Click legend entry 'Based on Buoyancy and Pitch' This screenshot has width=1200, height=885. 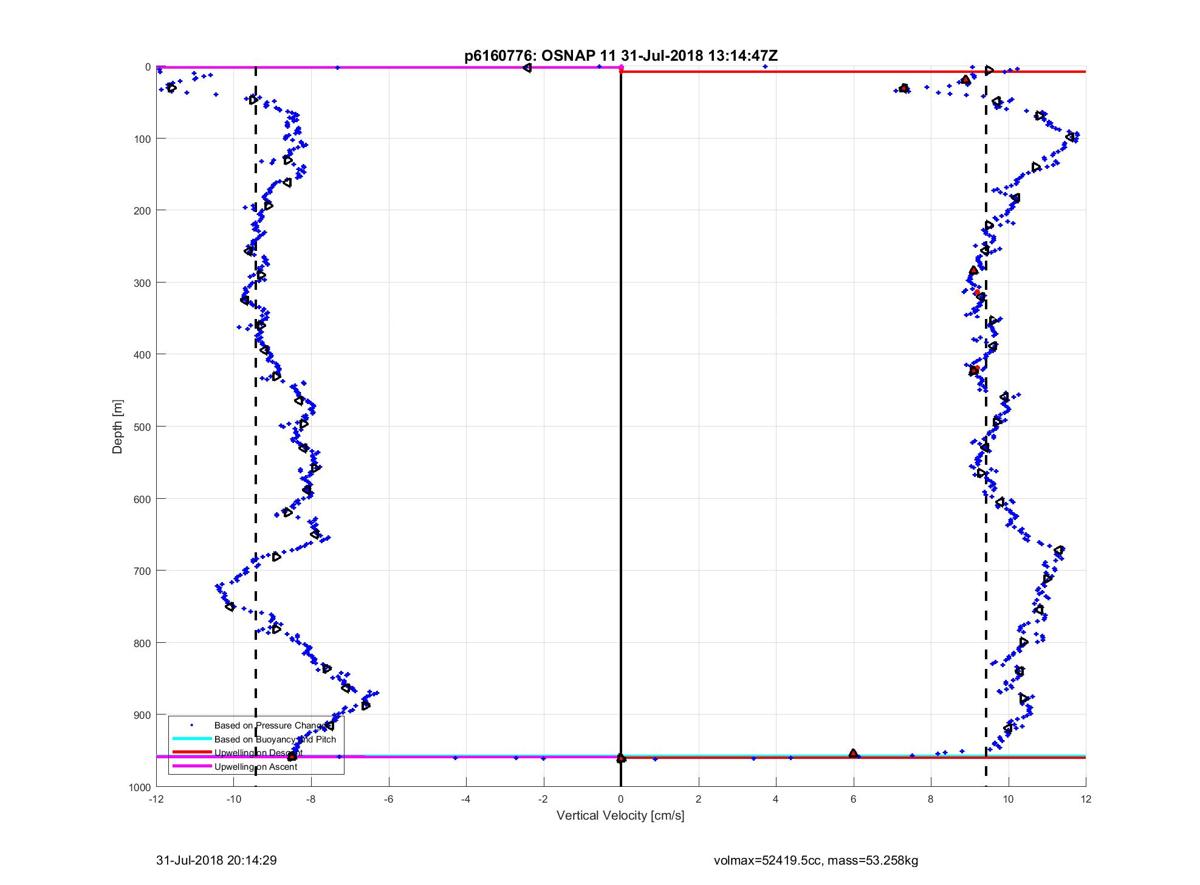click(x=276, y=738)
